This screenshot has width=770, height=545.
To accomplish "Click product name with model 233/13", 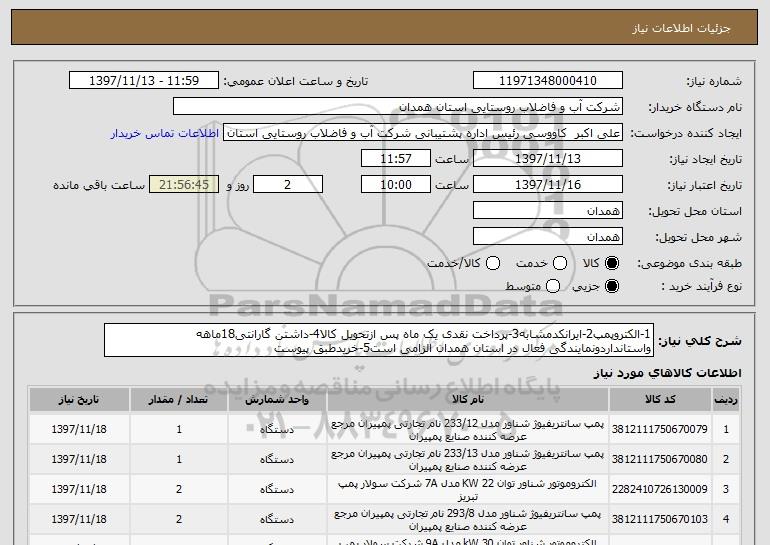I will [468, 460].
